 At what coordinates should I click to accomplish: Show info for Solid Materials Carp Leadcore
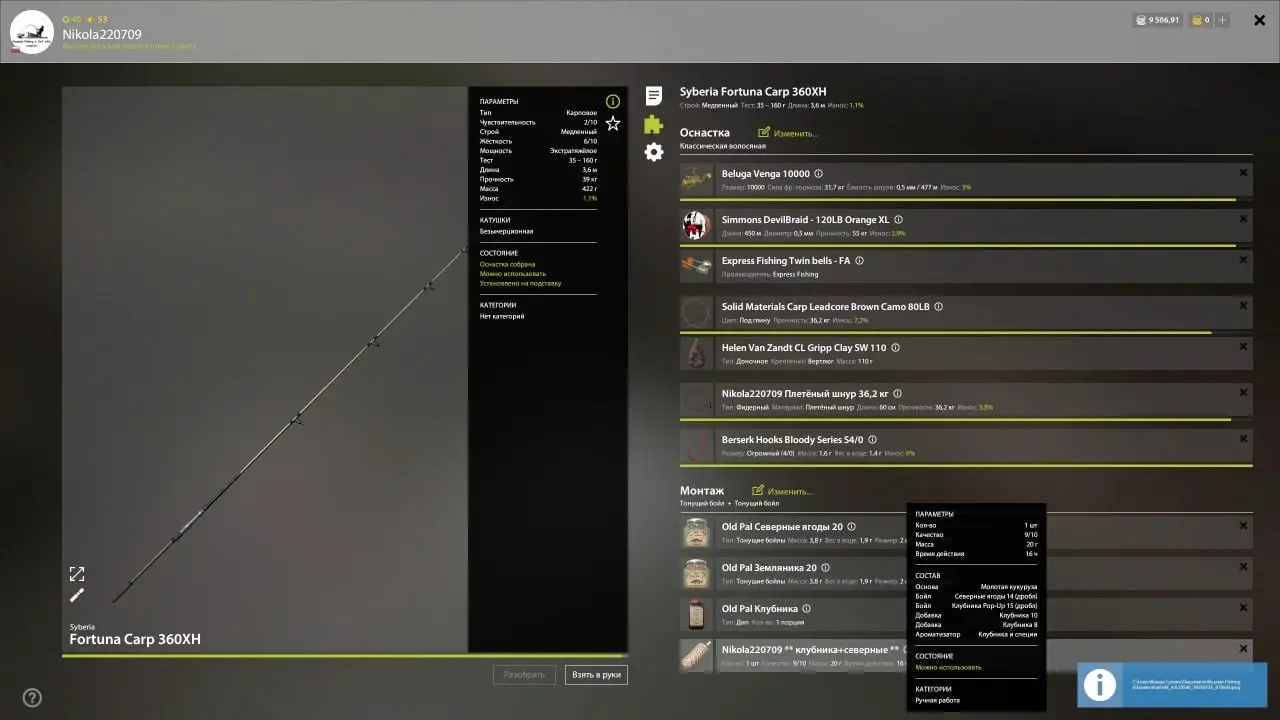[x=938, y=307]
